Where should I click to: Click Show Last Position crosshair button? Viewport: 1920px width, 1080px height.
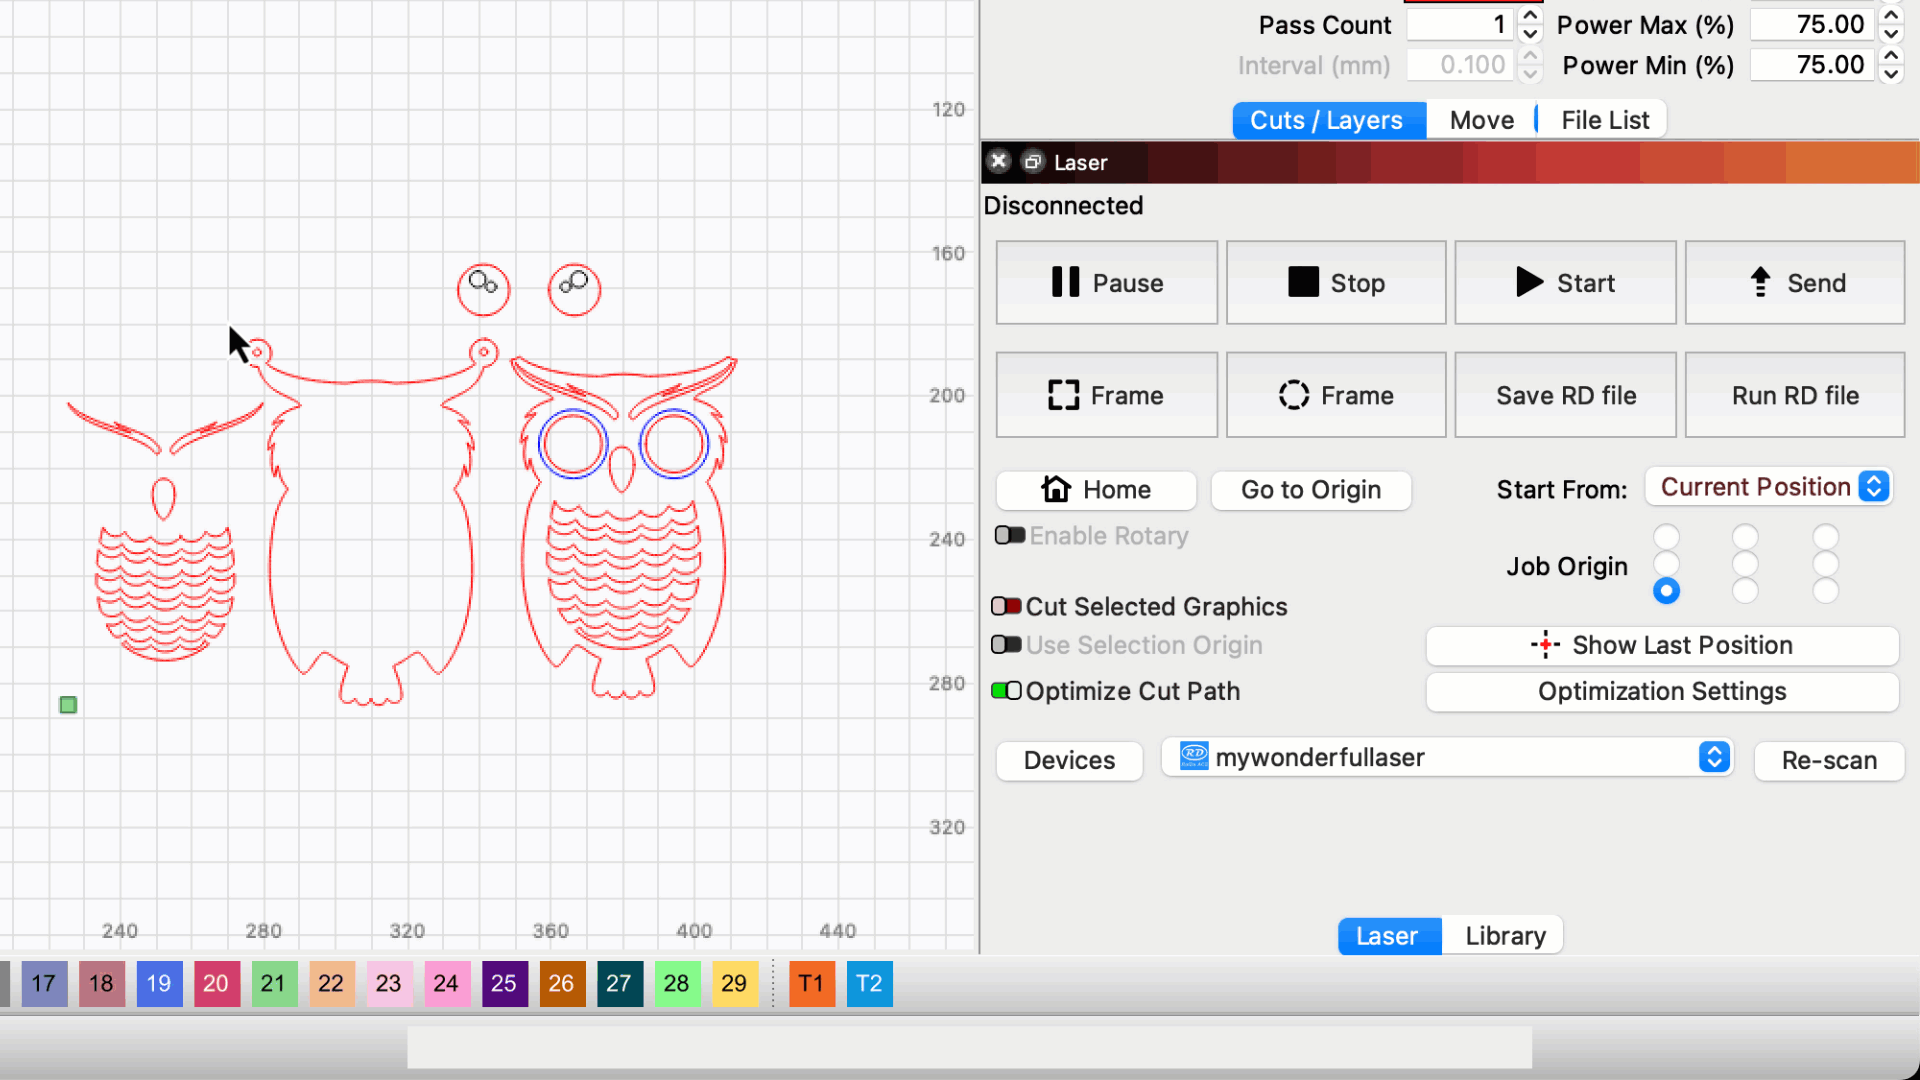(x=1662, y=645)
